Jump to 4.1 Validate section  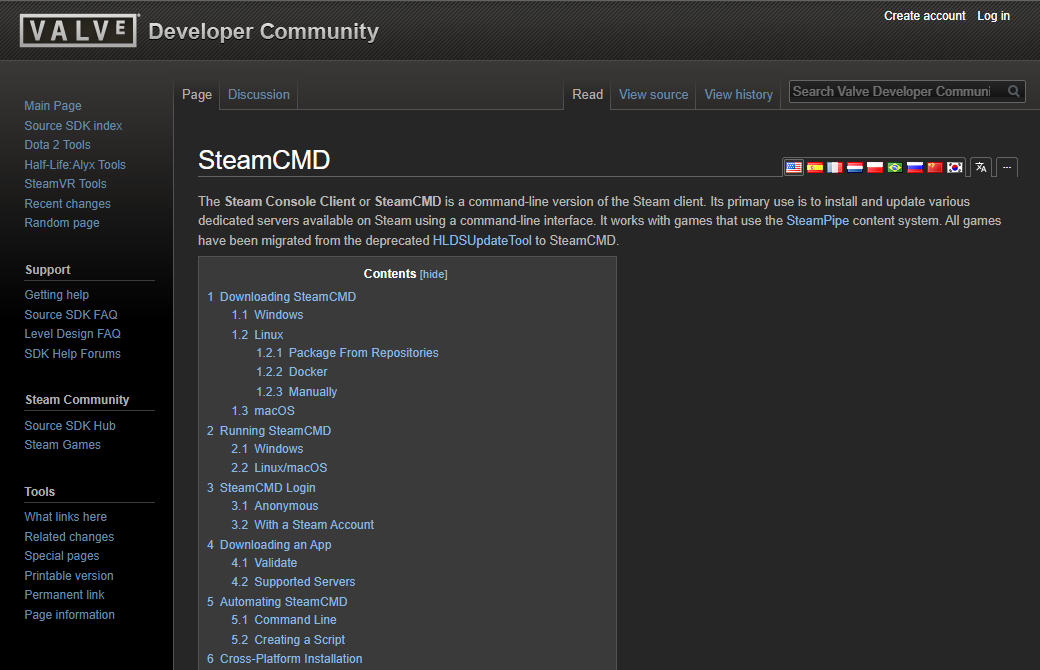[264, 563]
